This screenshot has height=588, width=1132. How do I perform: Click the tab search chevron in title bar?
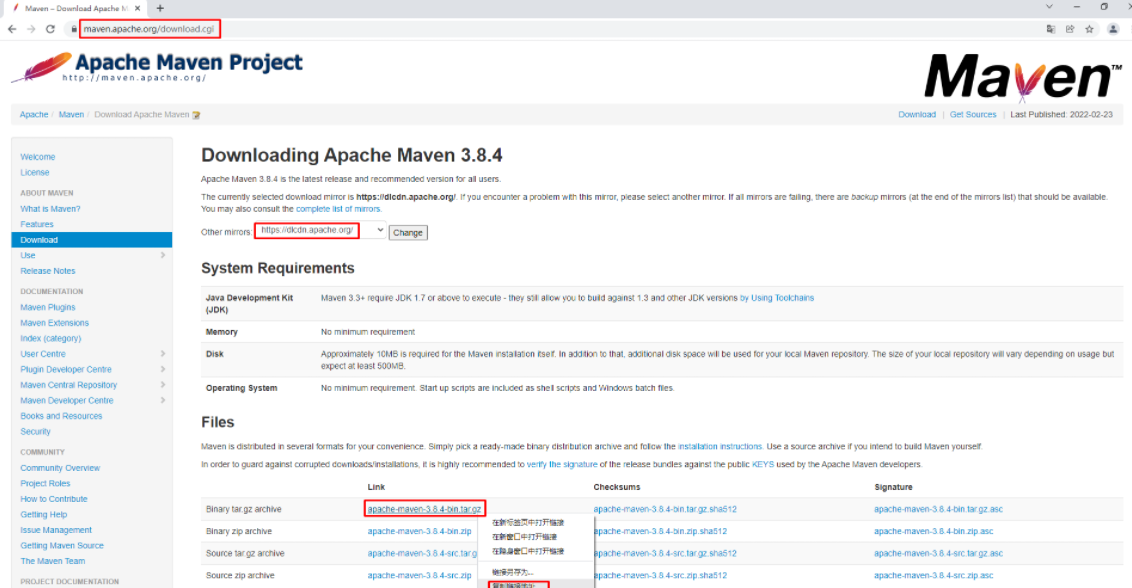click(1049, 7)
